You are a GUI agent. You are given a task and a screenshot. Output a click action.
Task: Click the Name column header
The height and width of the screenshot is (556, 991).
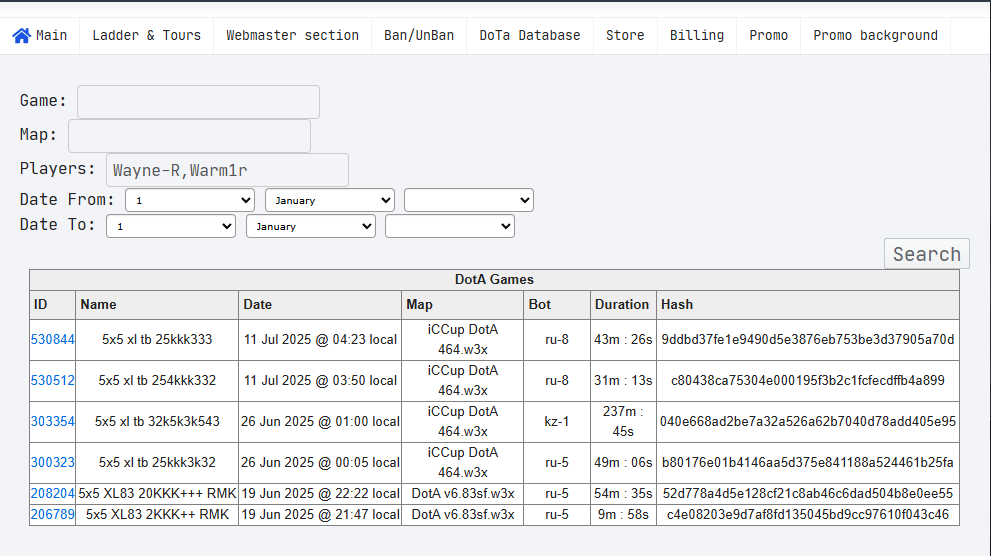157,305
